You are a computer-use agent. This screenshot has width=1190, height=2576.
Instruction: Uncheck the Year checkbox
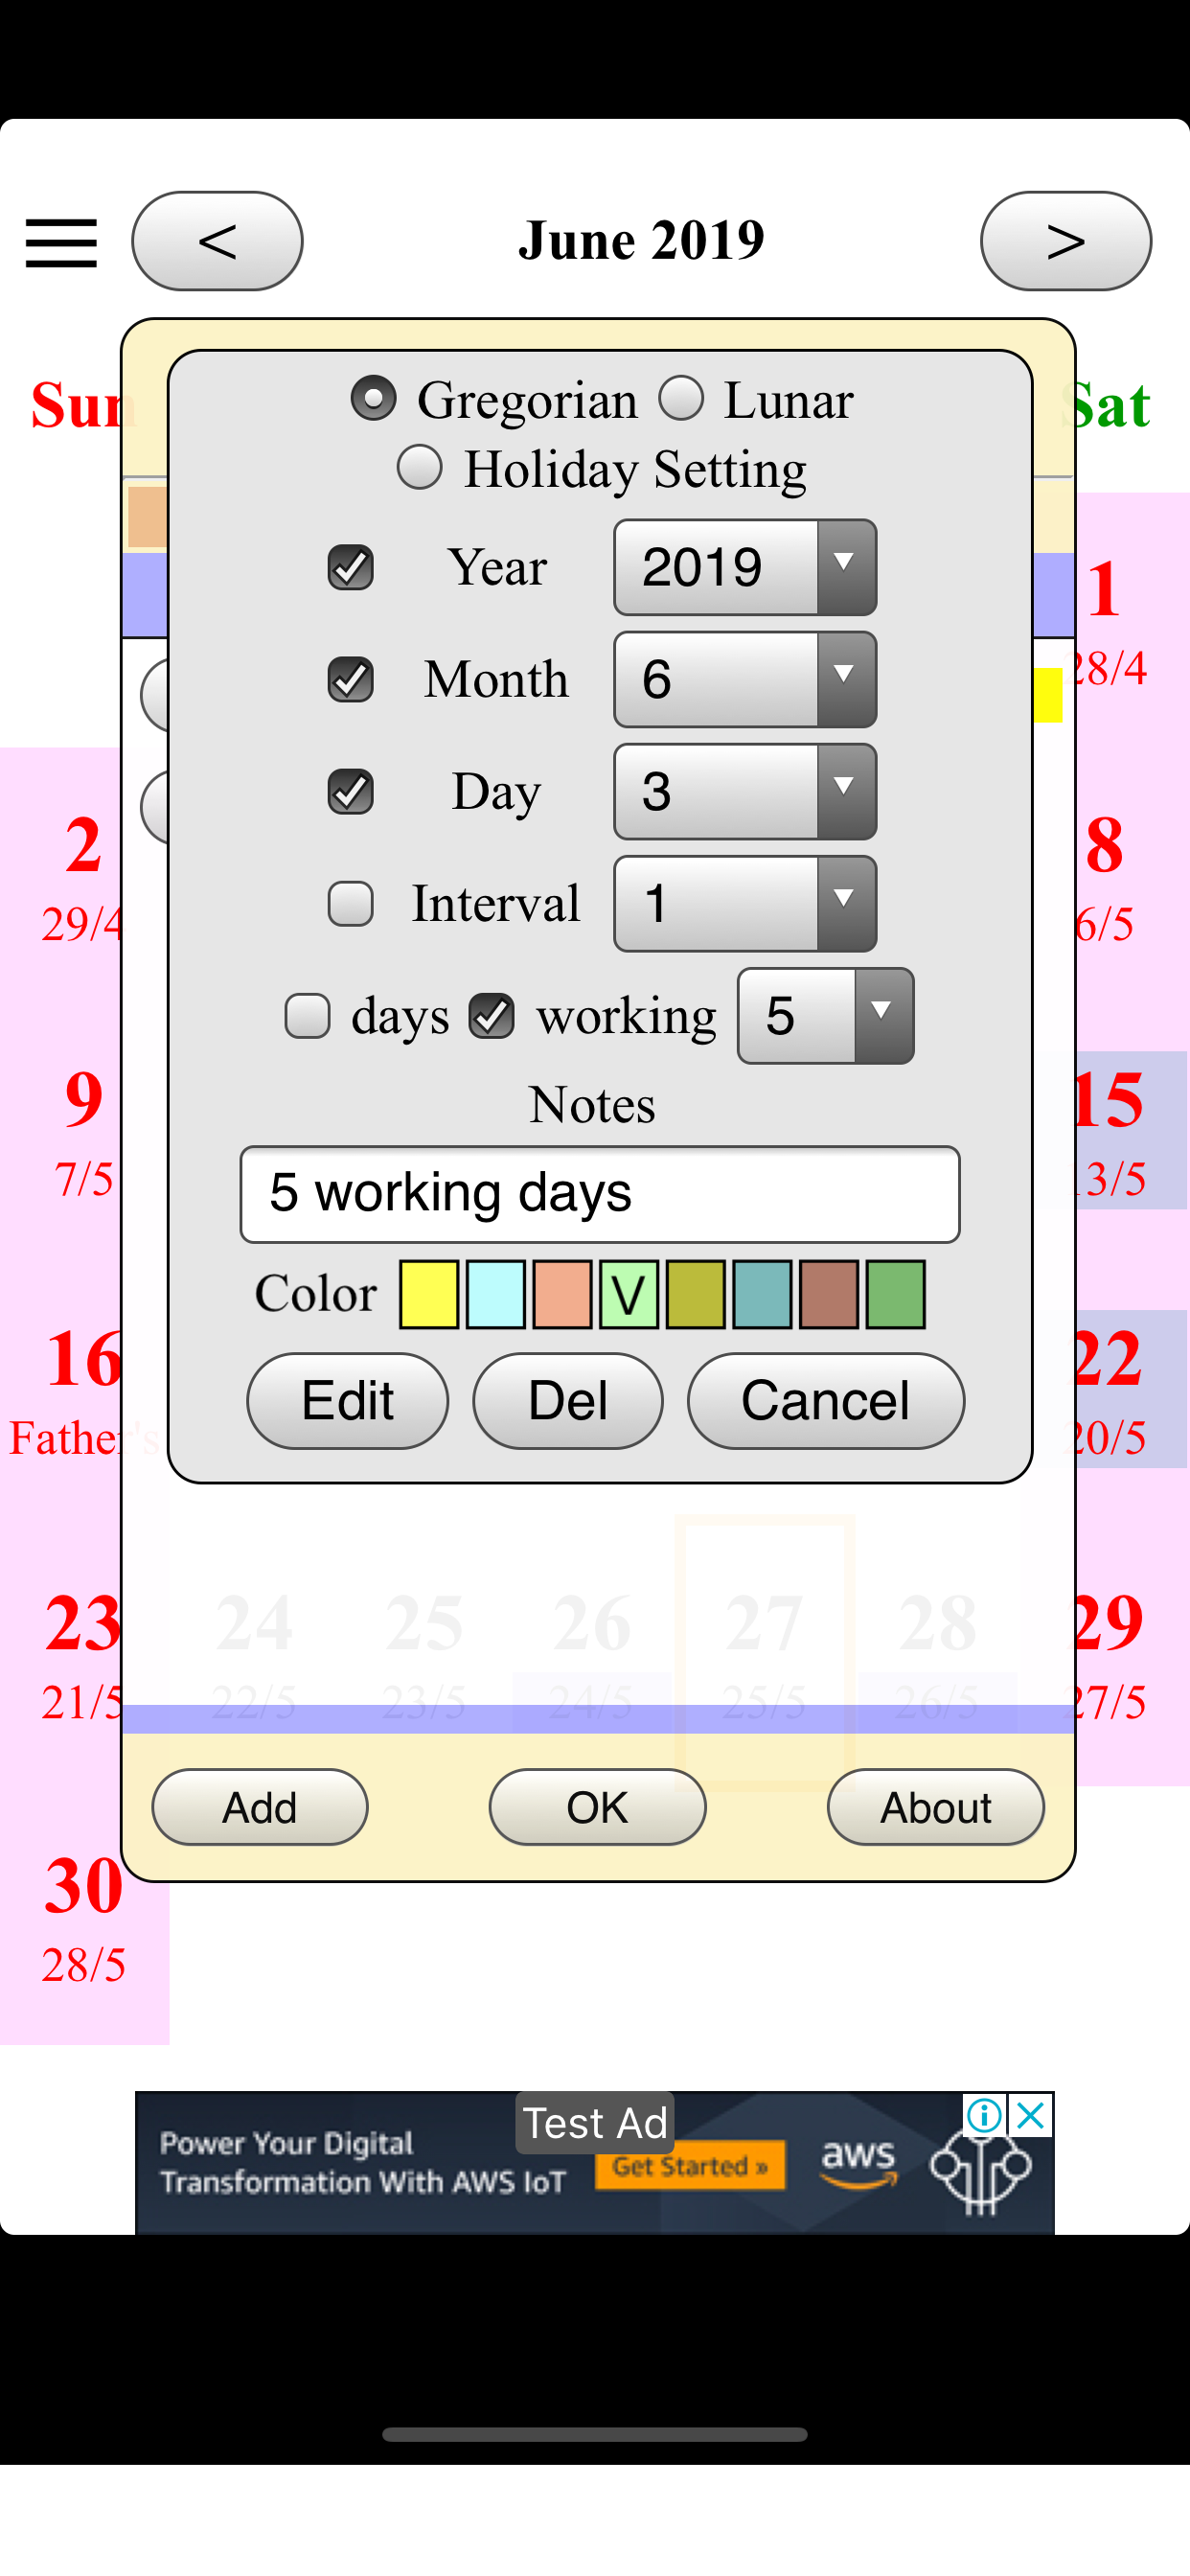[x=351, y=567]
